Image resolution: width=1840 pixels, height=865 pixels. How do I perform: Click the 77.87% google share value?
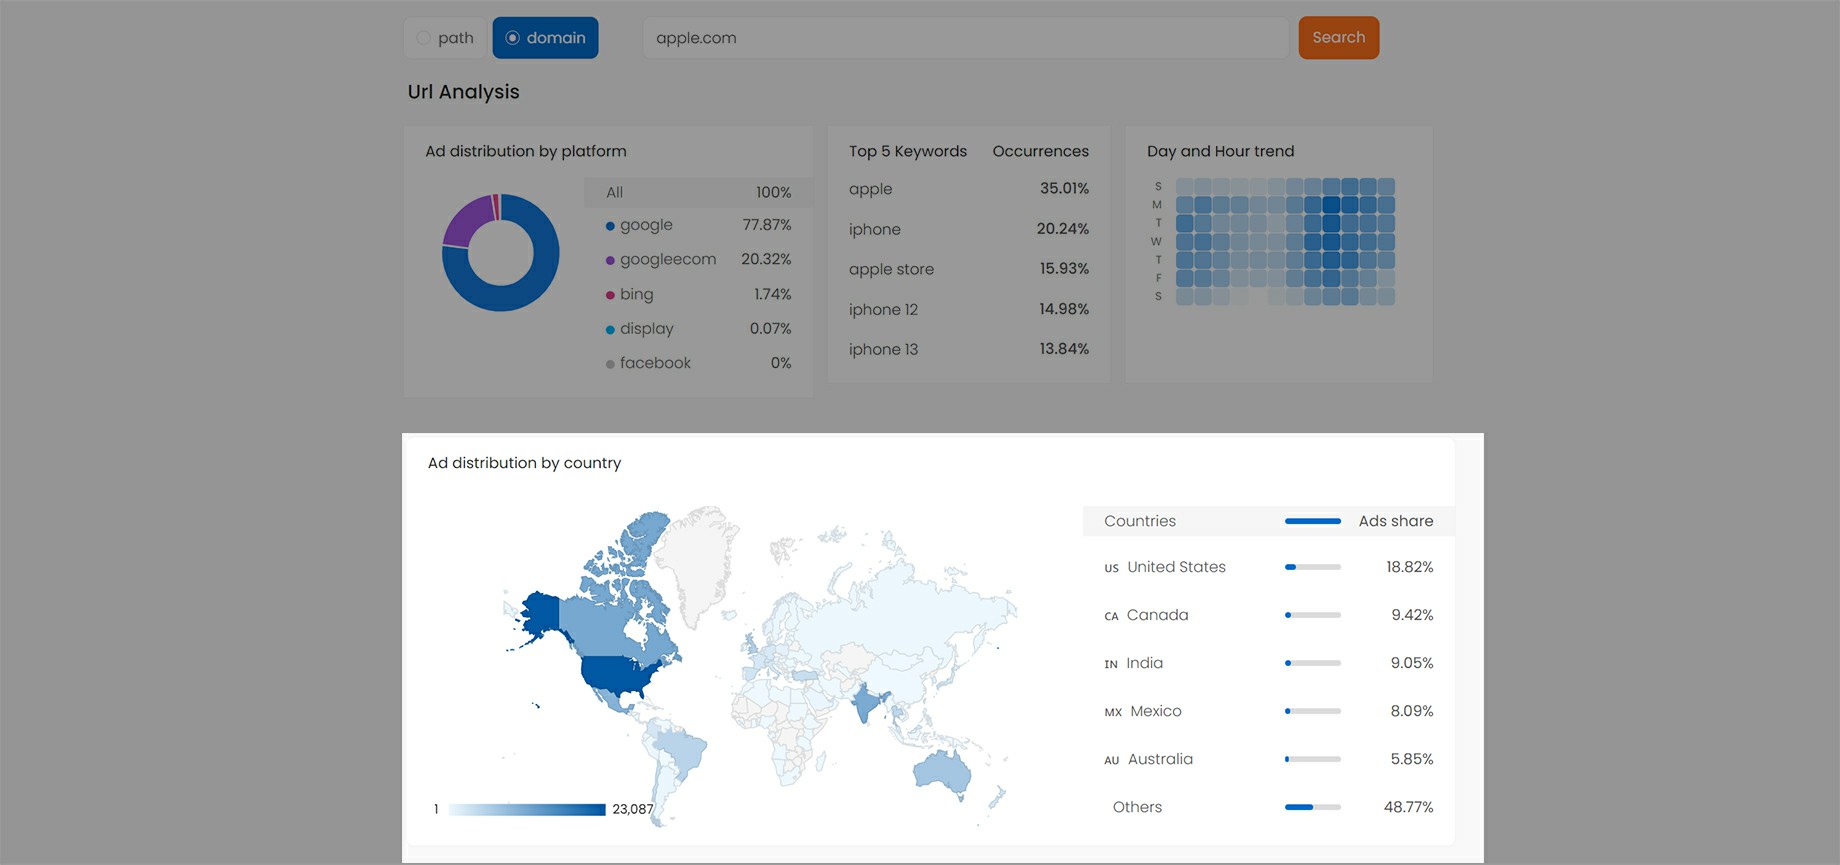click(766, 225)
